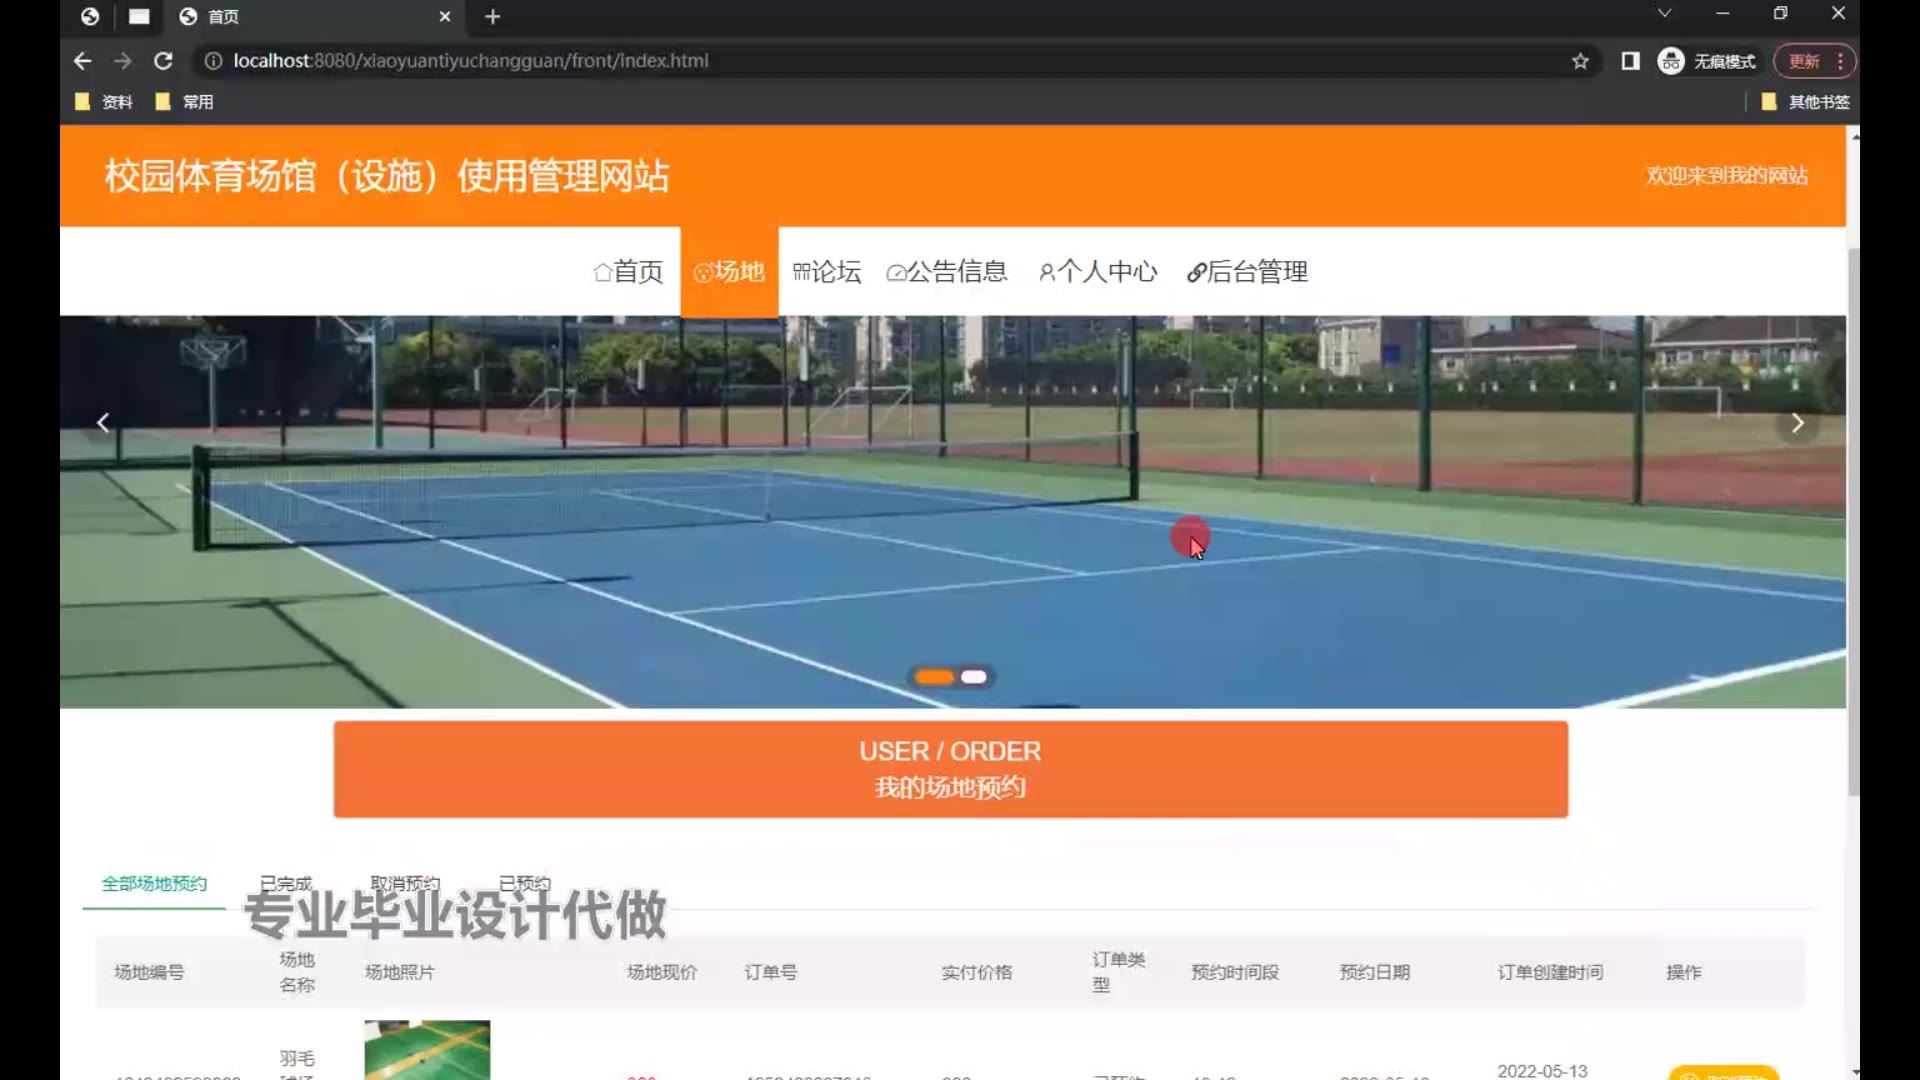The image size is (1920, 1080).
Task: Open 公告信息 navigation item
Action: pyautogui.click(x=947, y=272)
